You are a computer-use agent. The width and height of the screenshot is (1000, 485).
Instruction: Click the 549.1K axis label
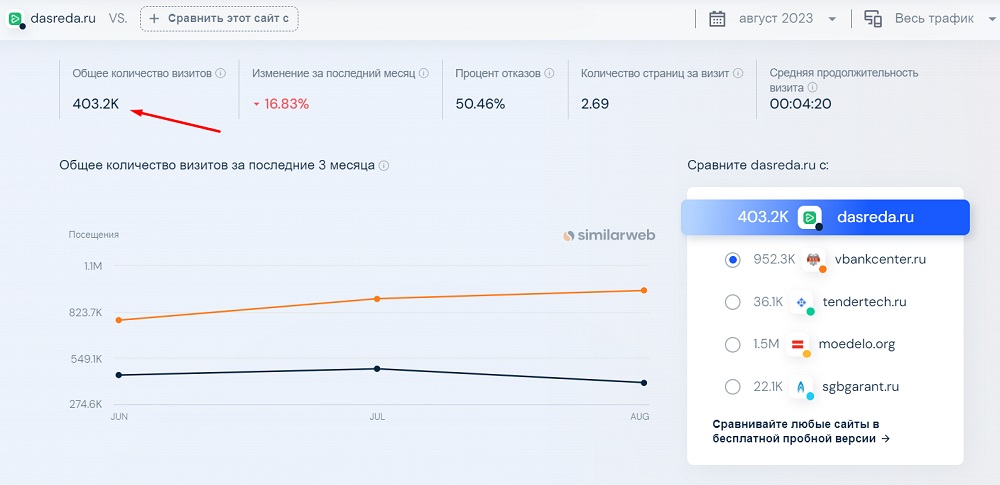[88, 359]
